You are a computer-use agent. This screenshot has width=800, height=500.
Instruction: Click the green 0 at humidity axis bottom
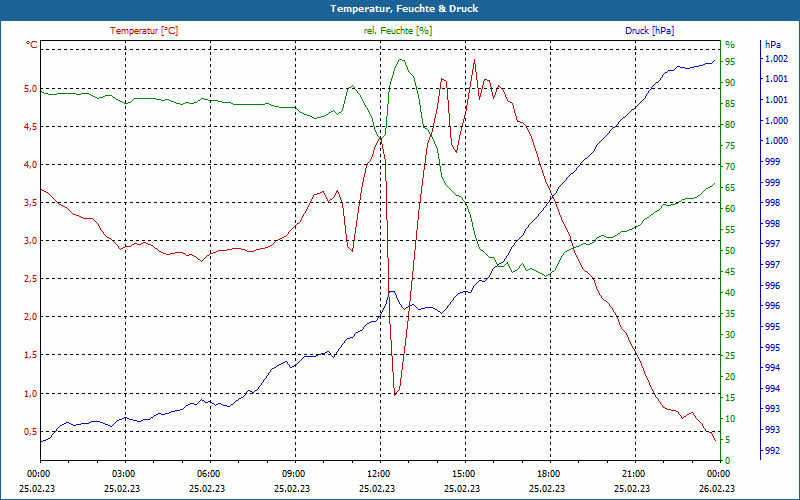(728, 460)
